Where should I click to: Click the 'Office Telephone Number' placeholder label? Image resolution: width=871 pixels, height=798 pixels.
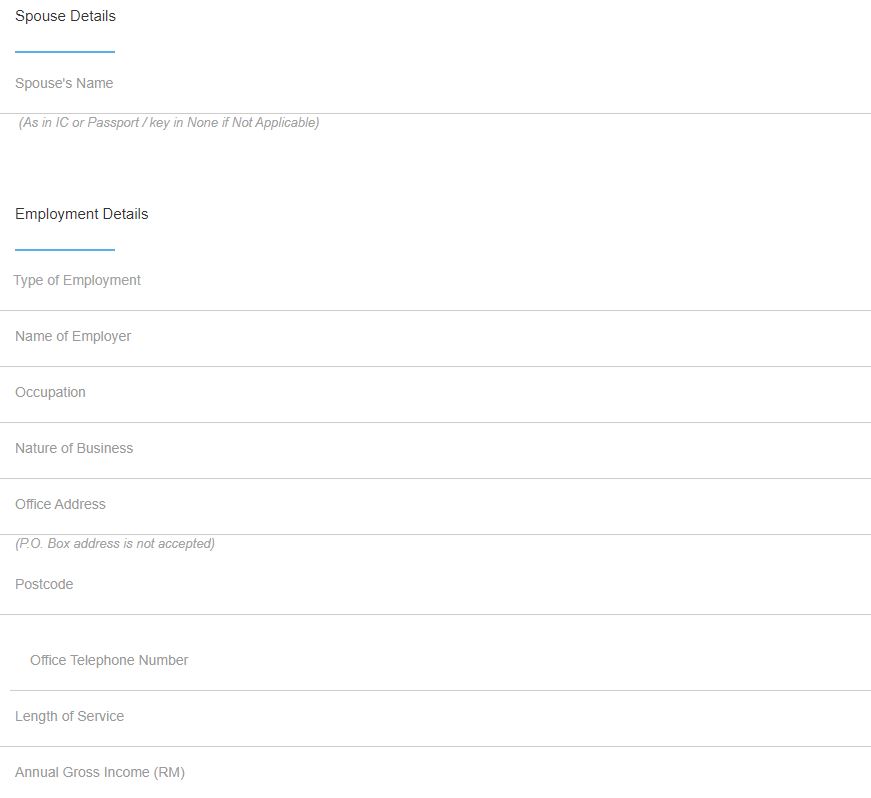point(109,661)
